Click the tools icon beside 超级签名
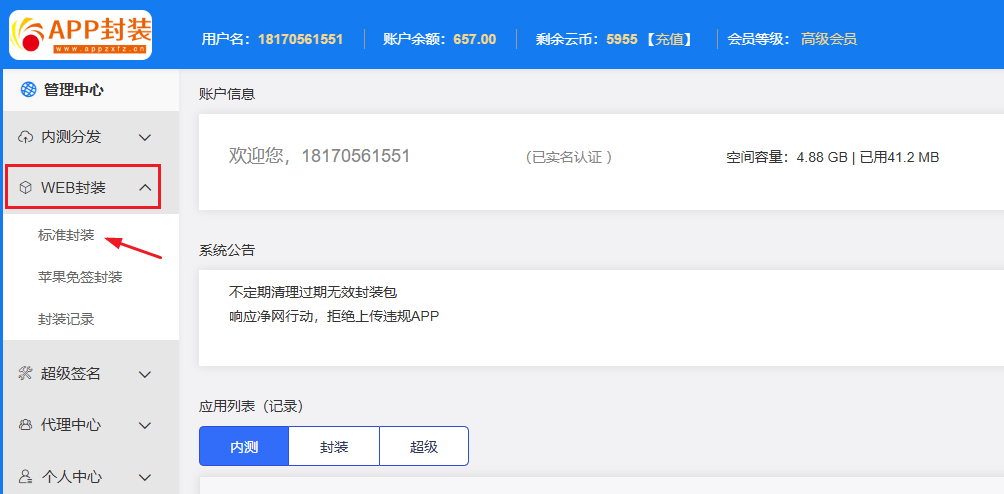 pos(26,374)
